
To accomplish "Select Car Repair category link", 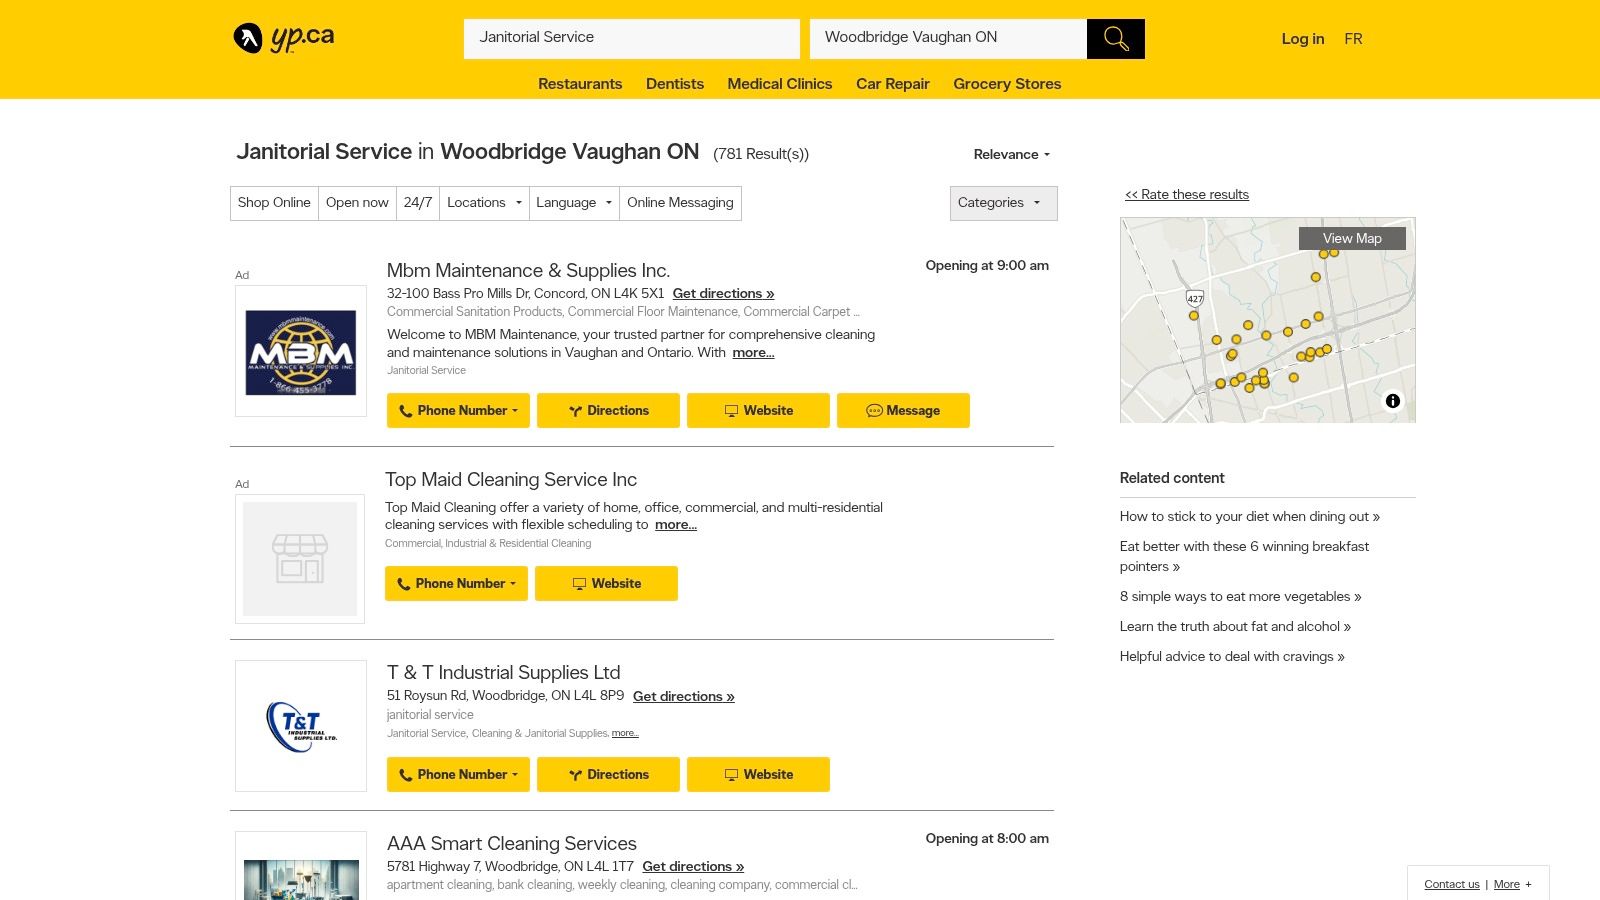I will point(893,84).
